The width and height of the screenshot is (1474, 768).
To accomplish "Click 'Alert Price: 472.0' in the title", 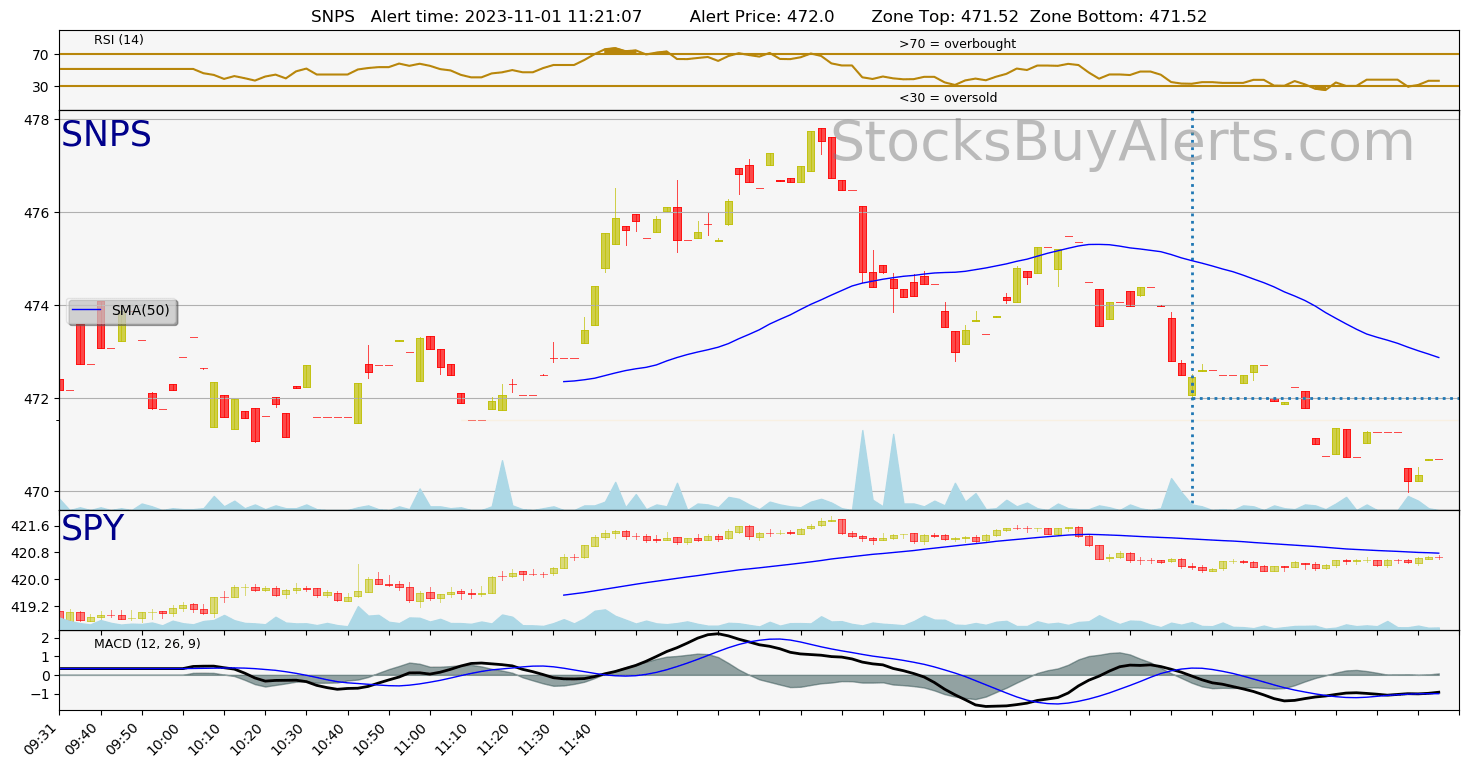I will click(762, 17).
